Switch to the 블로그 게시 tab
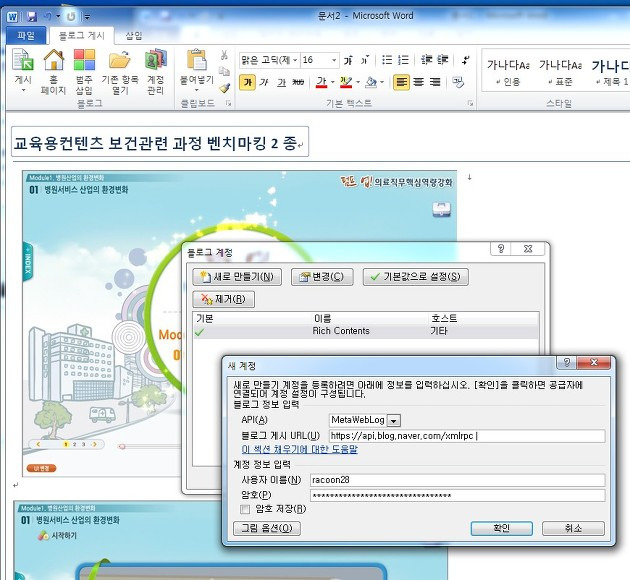The height and width of the screenshot is (580, 630). [82, 36]
